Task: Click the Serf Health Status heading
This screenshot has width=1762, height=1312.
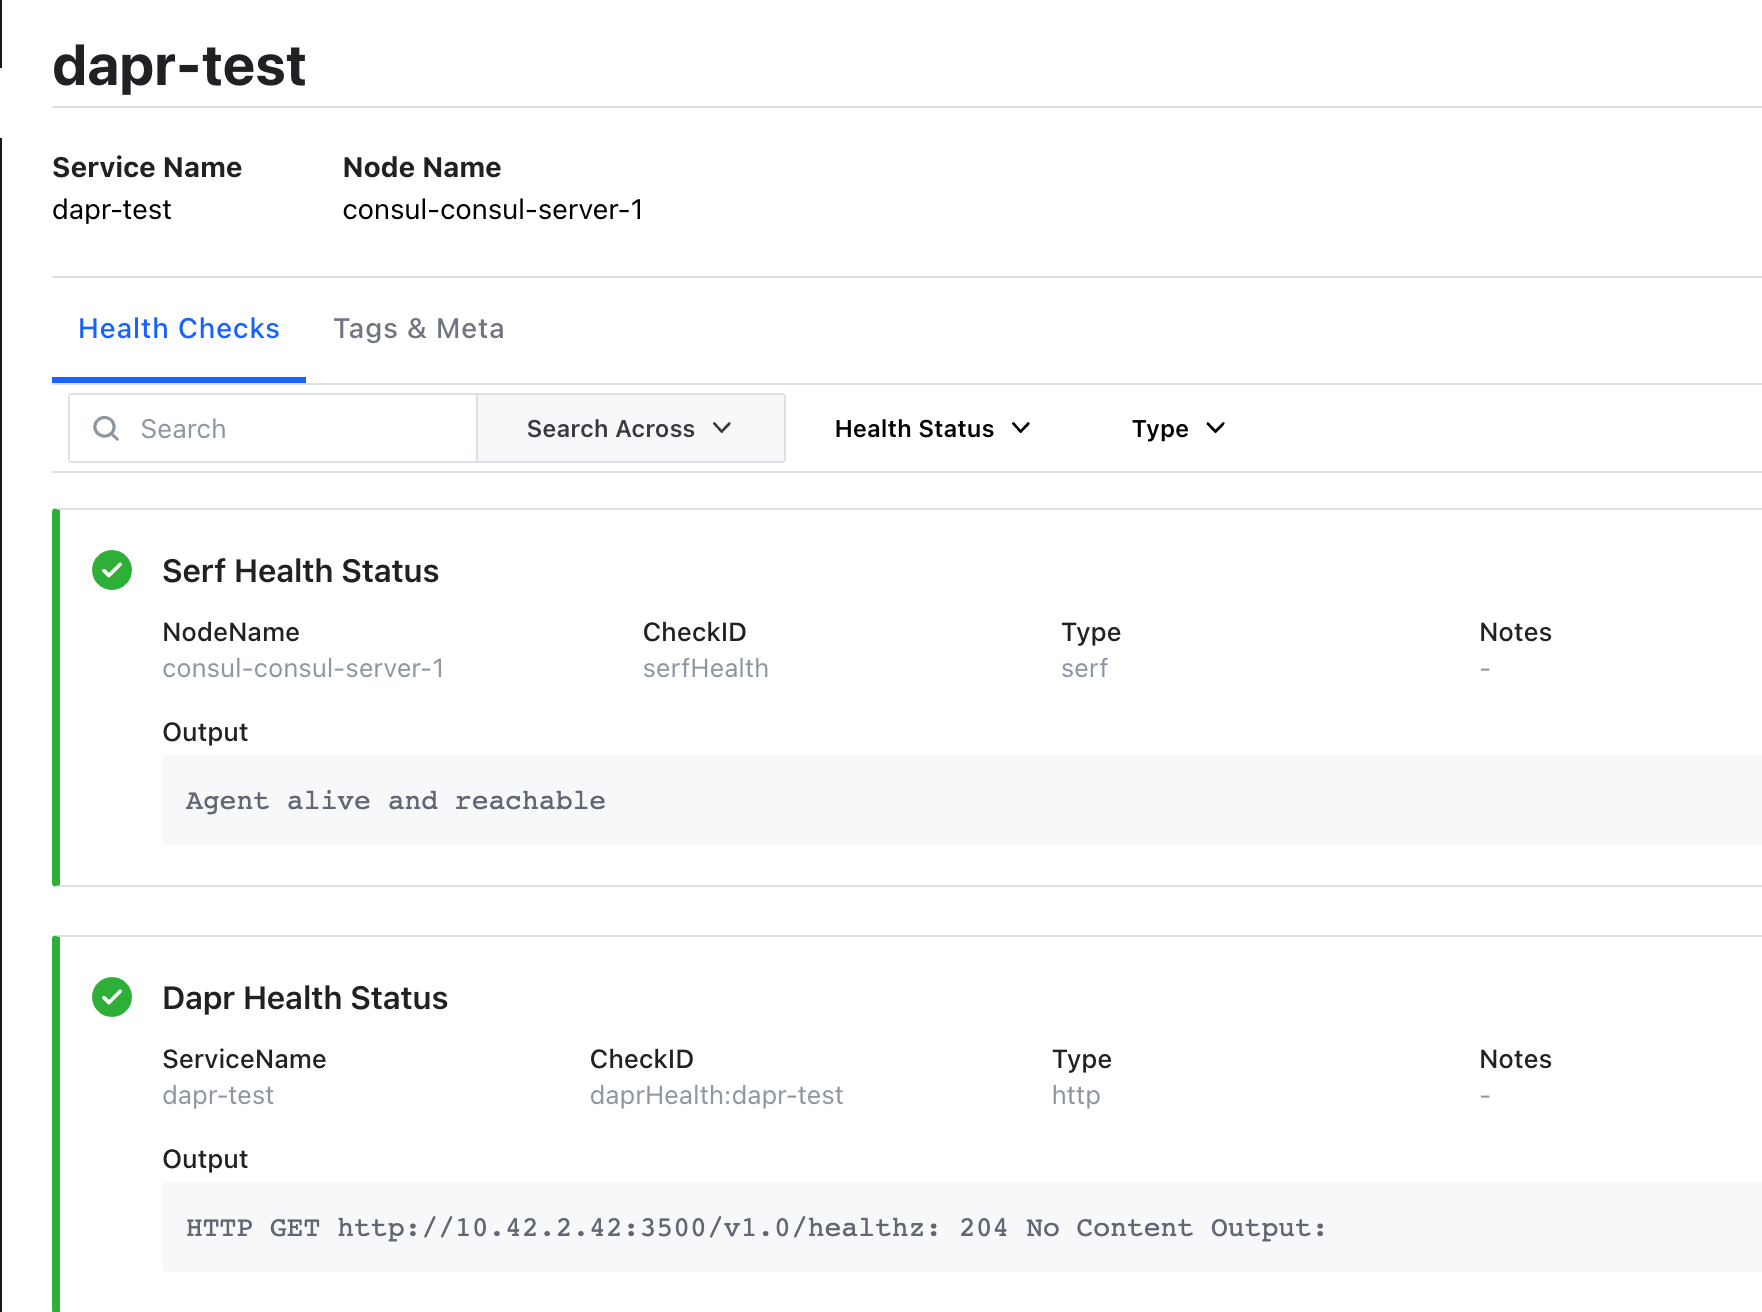Action: [301, 571]
